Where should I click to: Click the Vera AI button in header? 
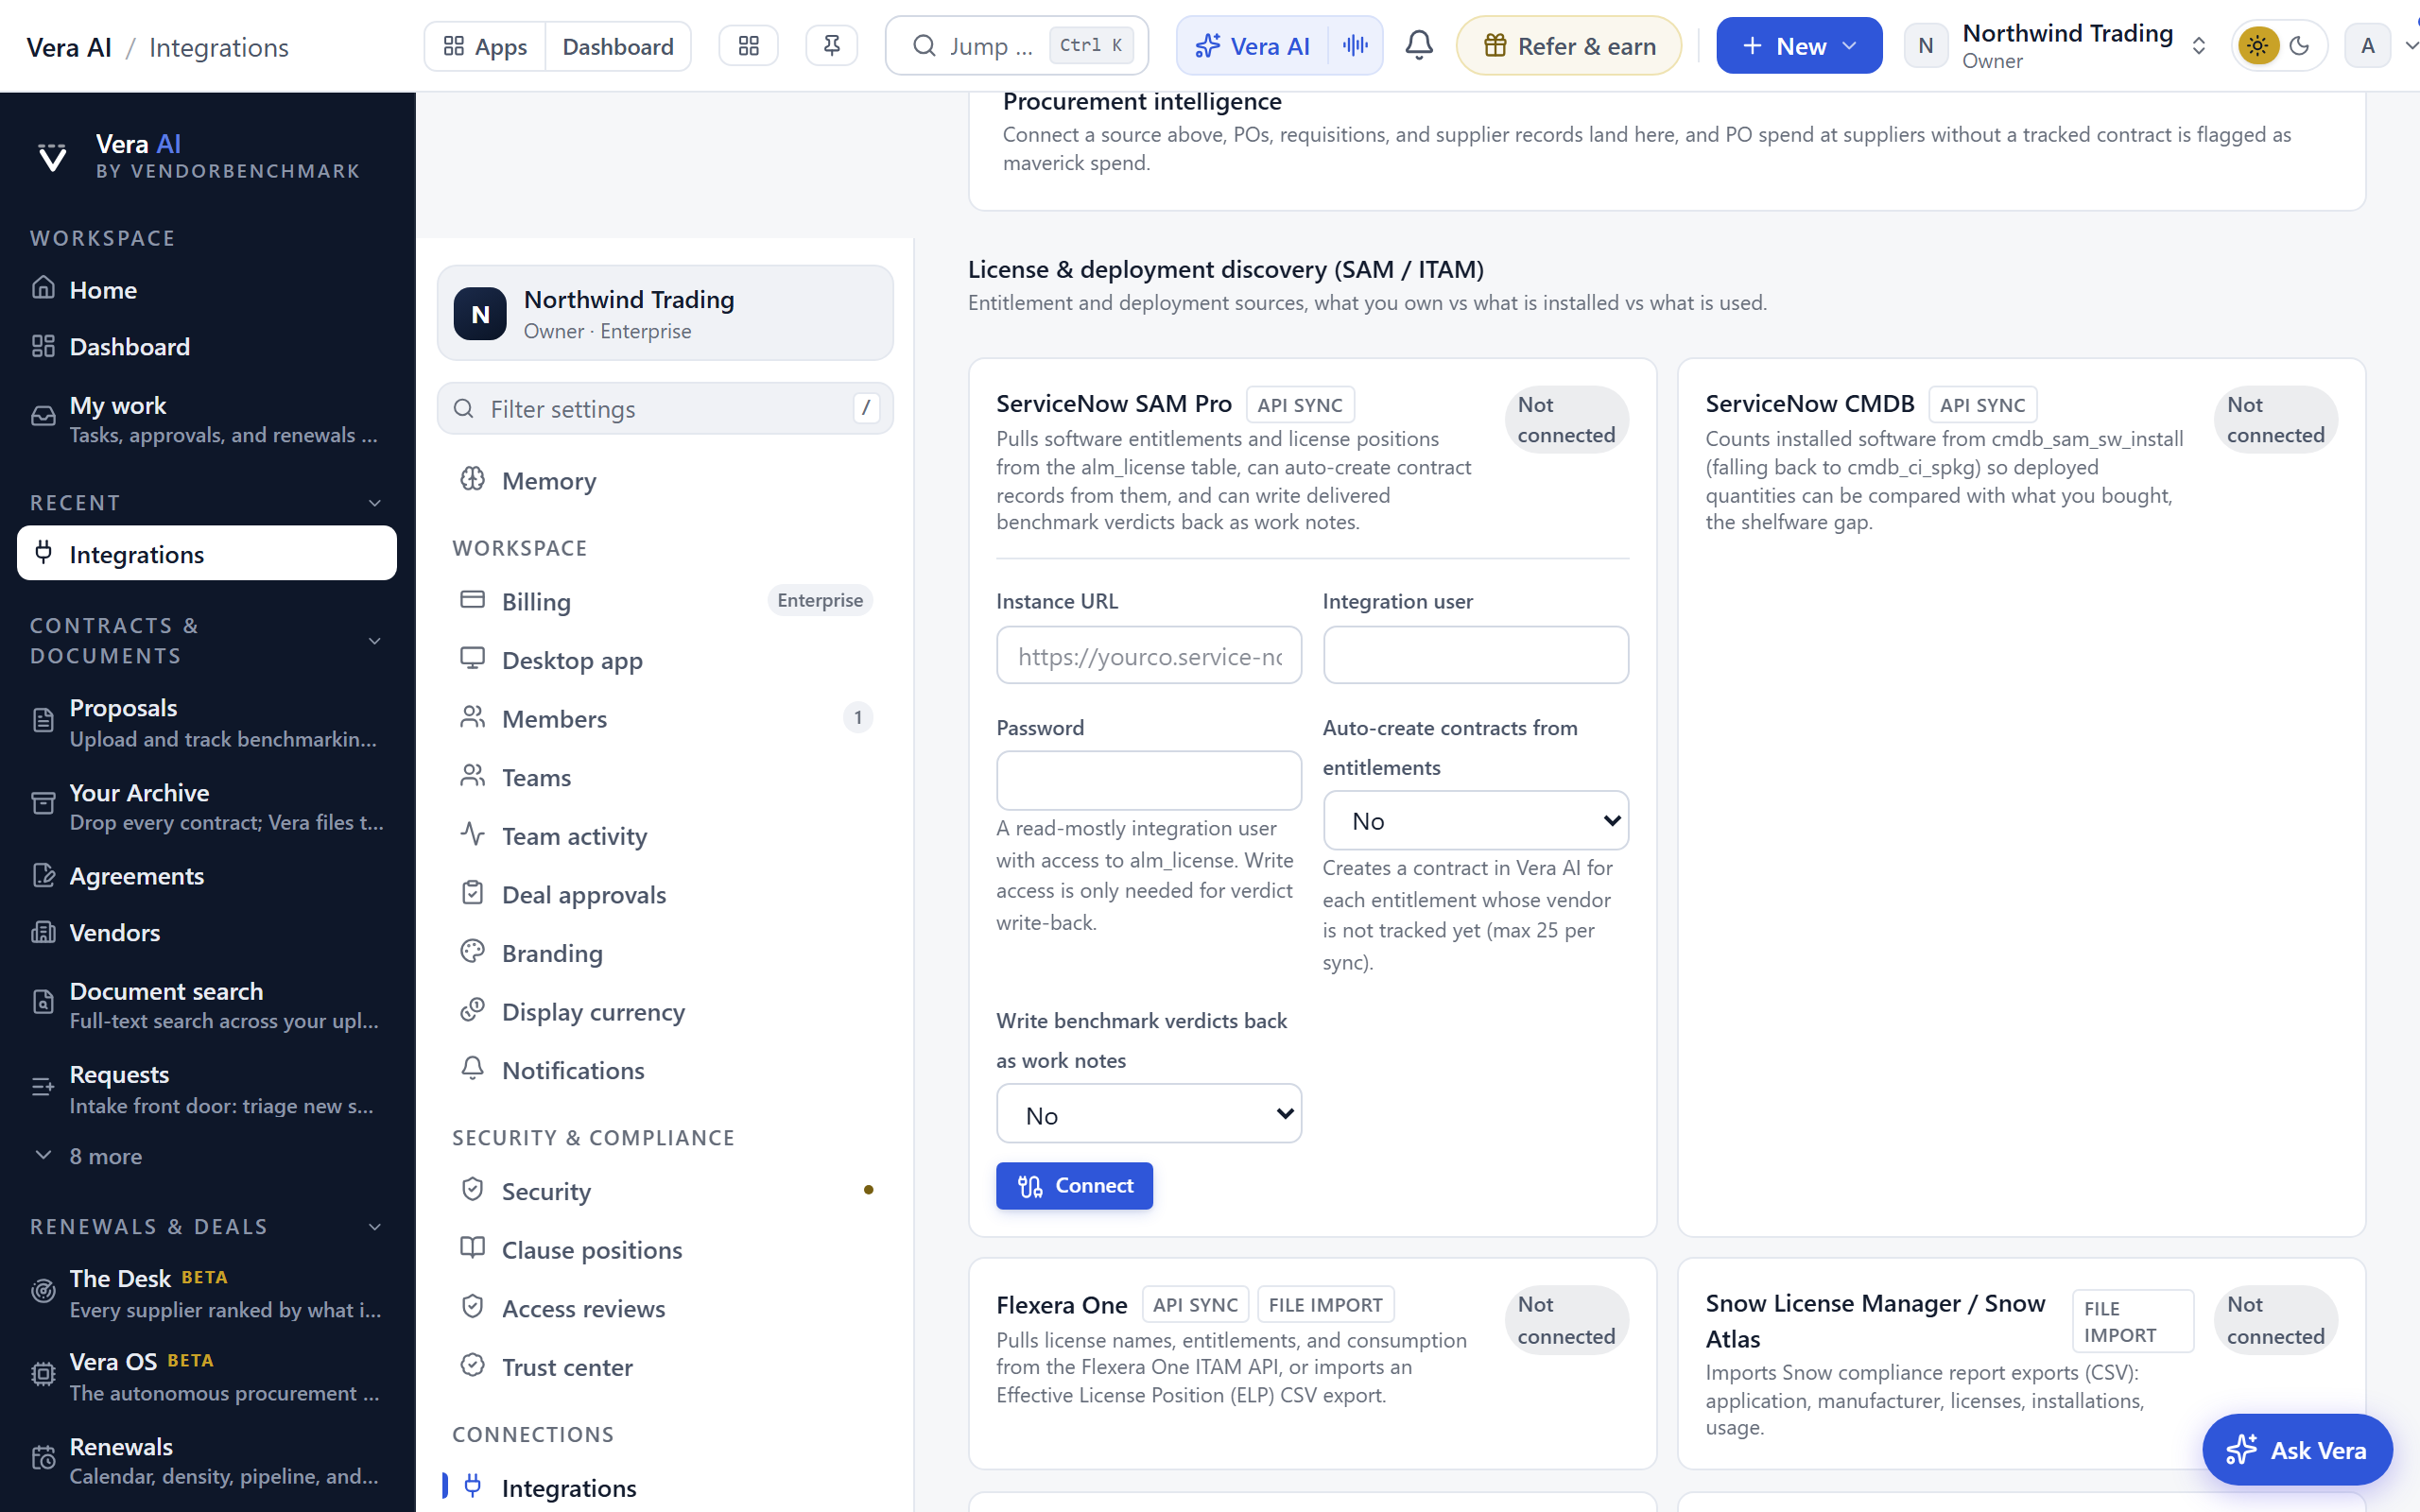click(x=1253, y=46)
